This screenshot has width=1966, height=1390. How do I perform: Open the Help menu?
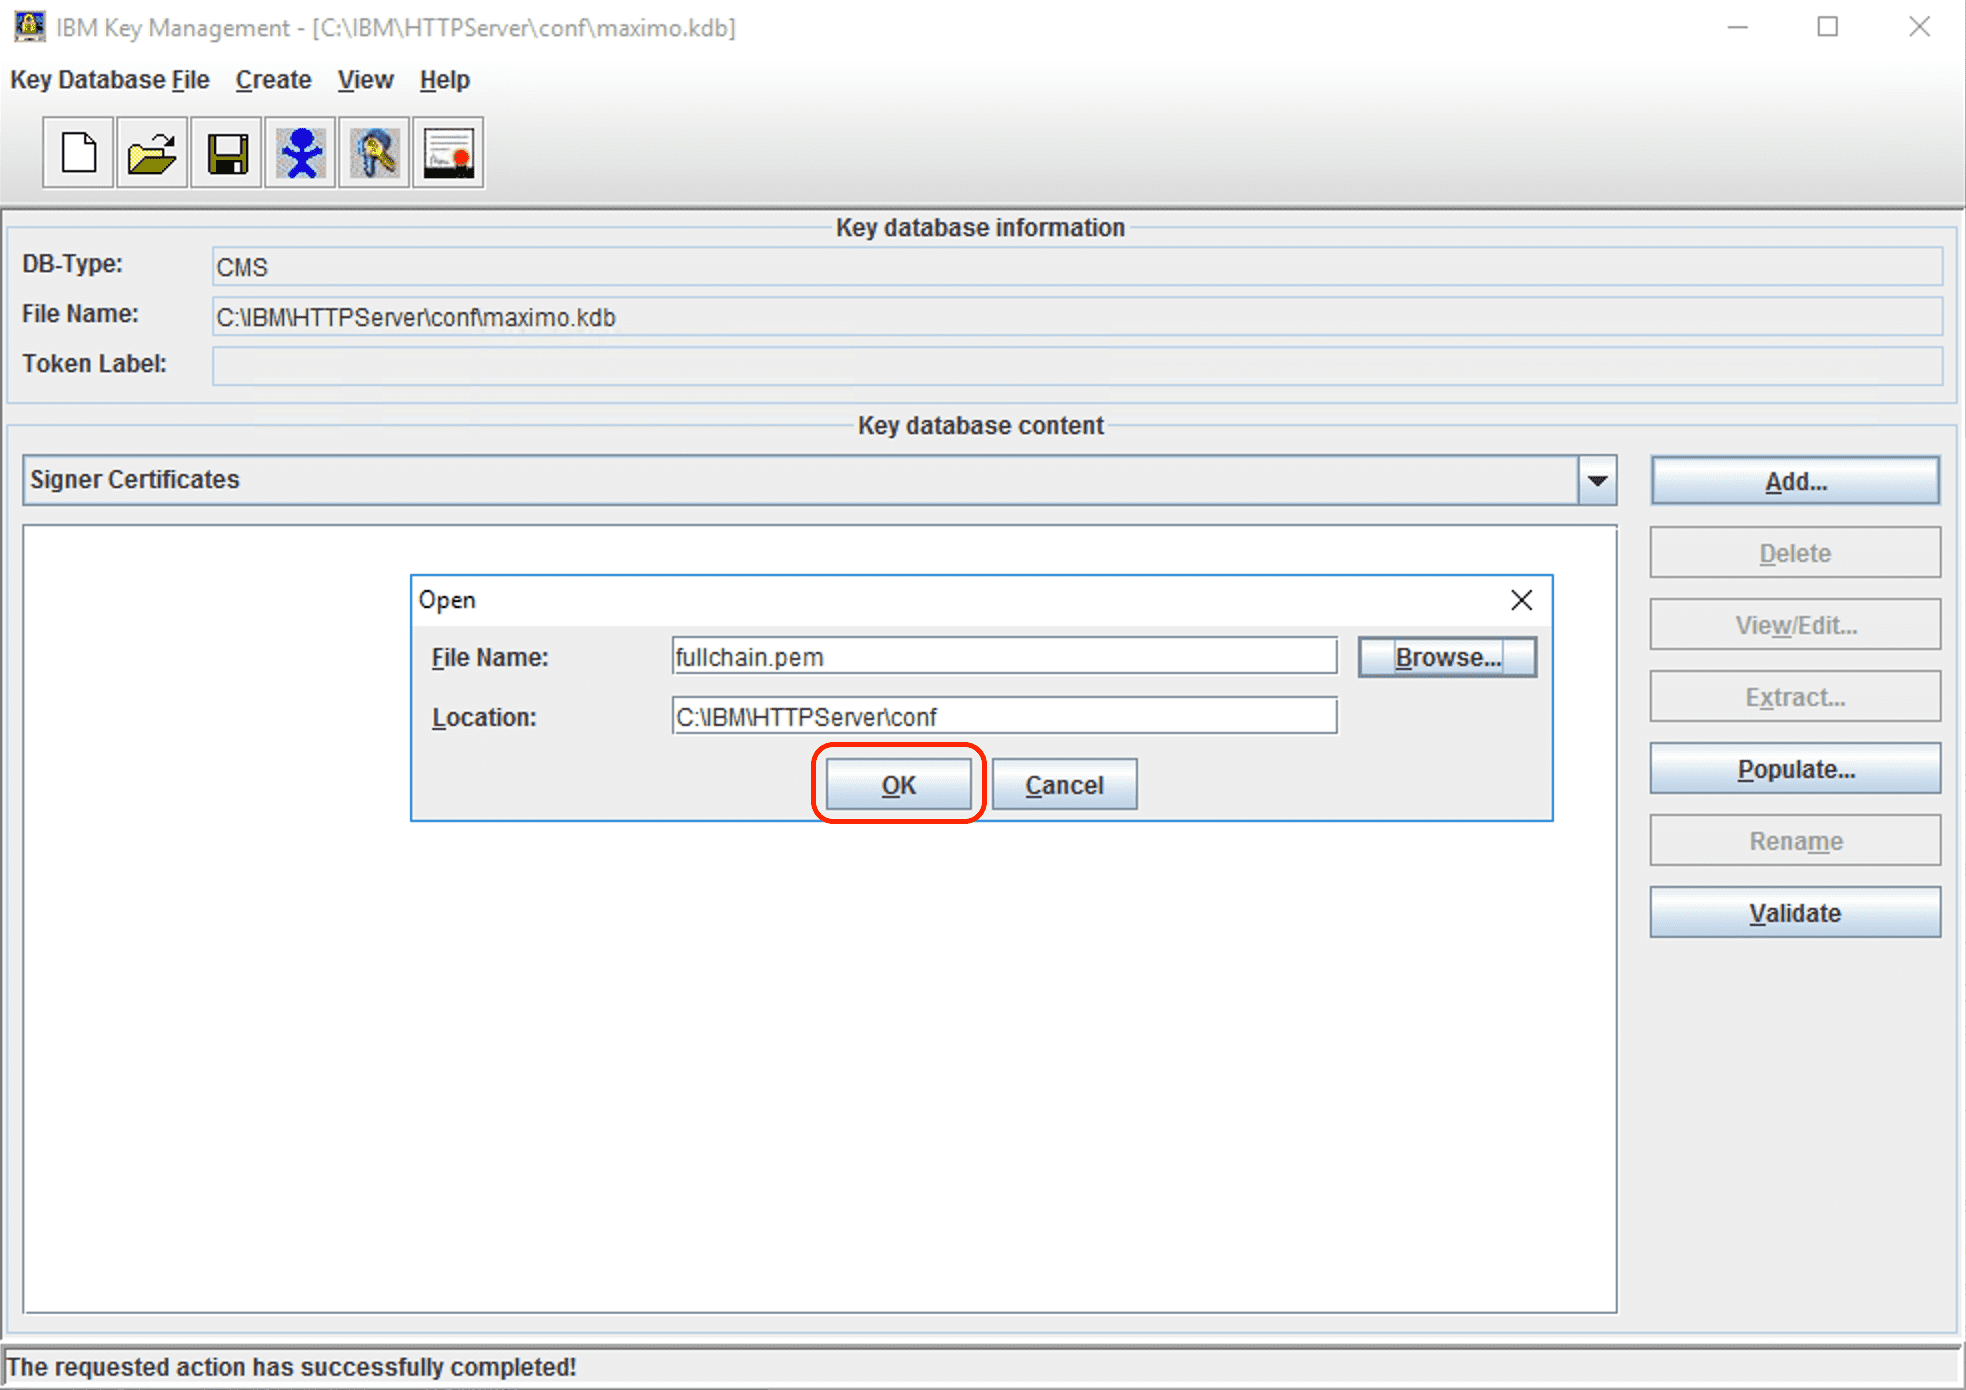click(445, 80)
